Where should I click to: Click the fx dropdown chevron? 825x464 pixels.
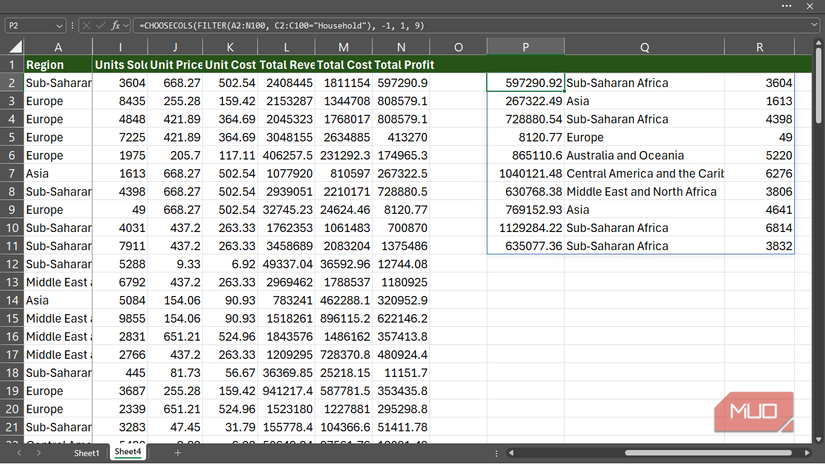point(126,26)
